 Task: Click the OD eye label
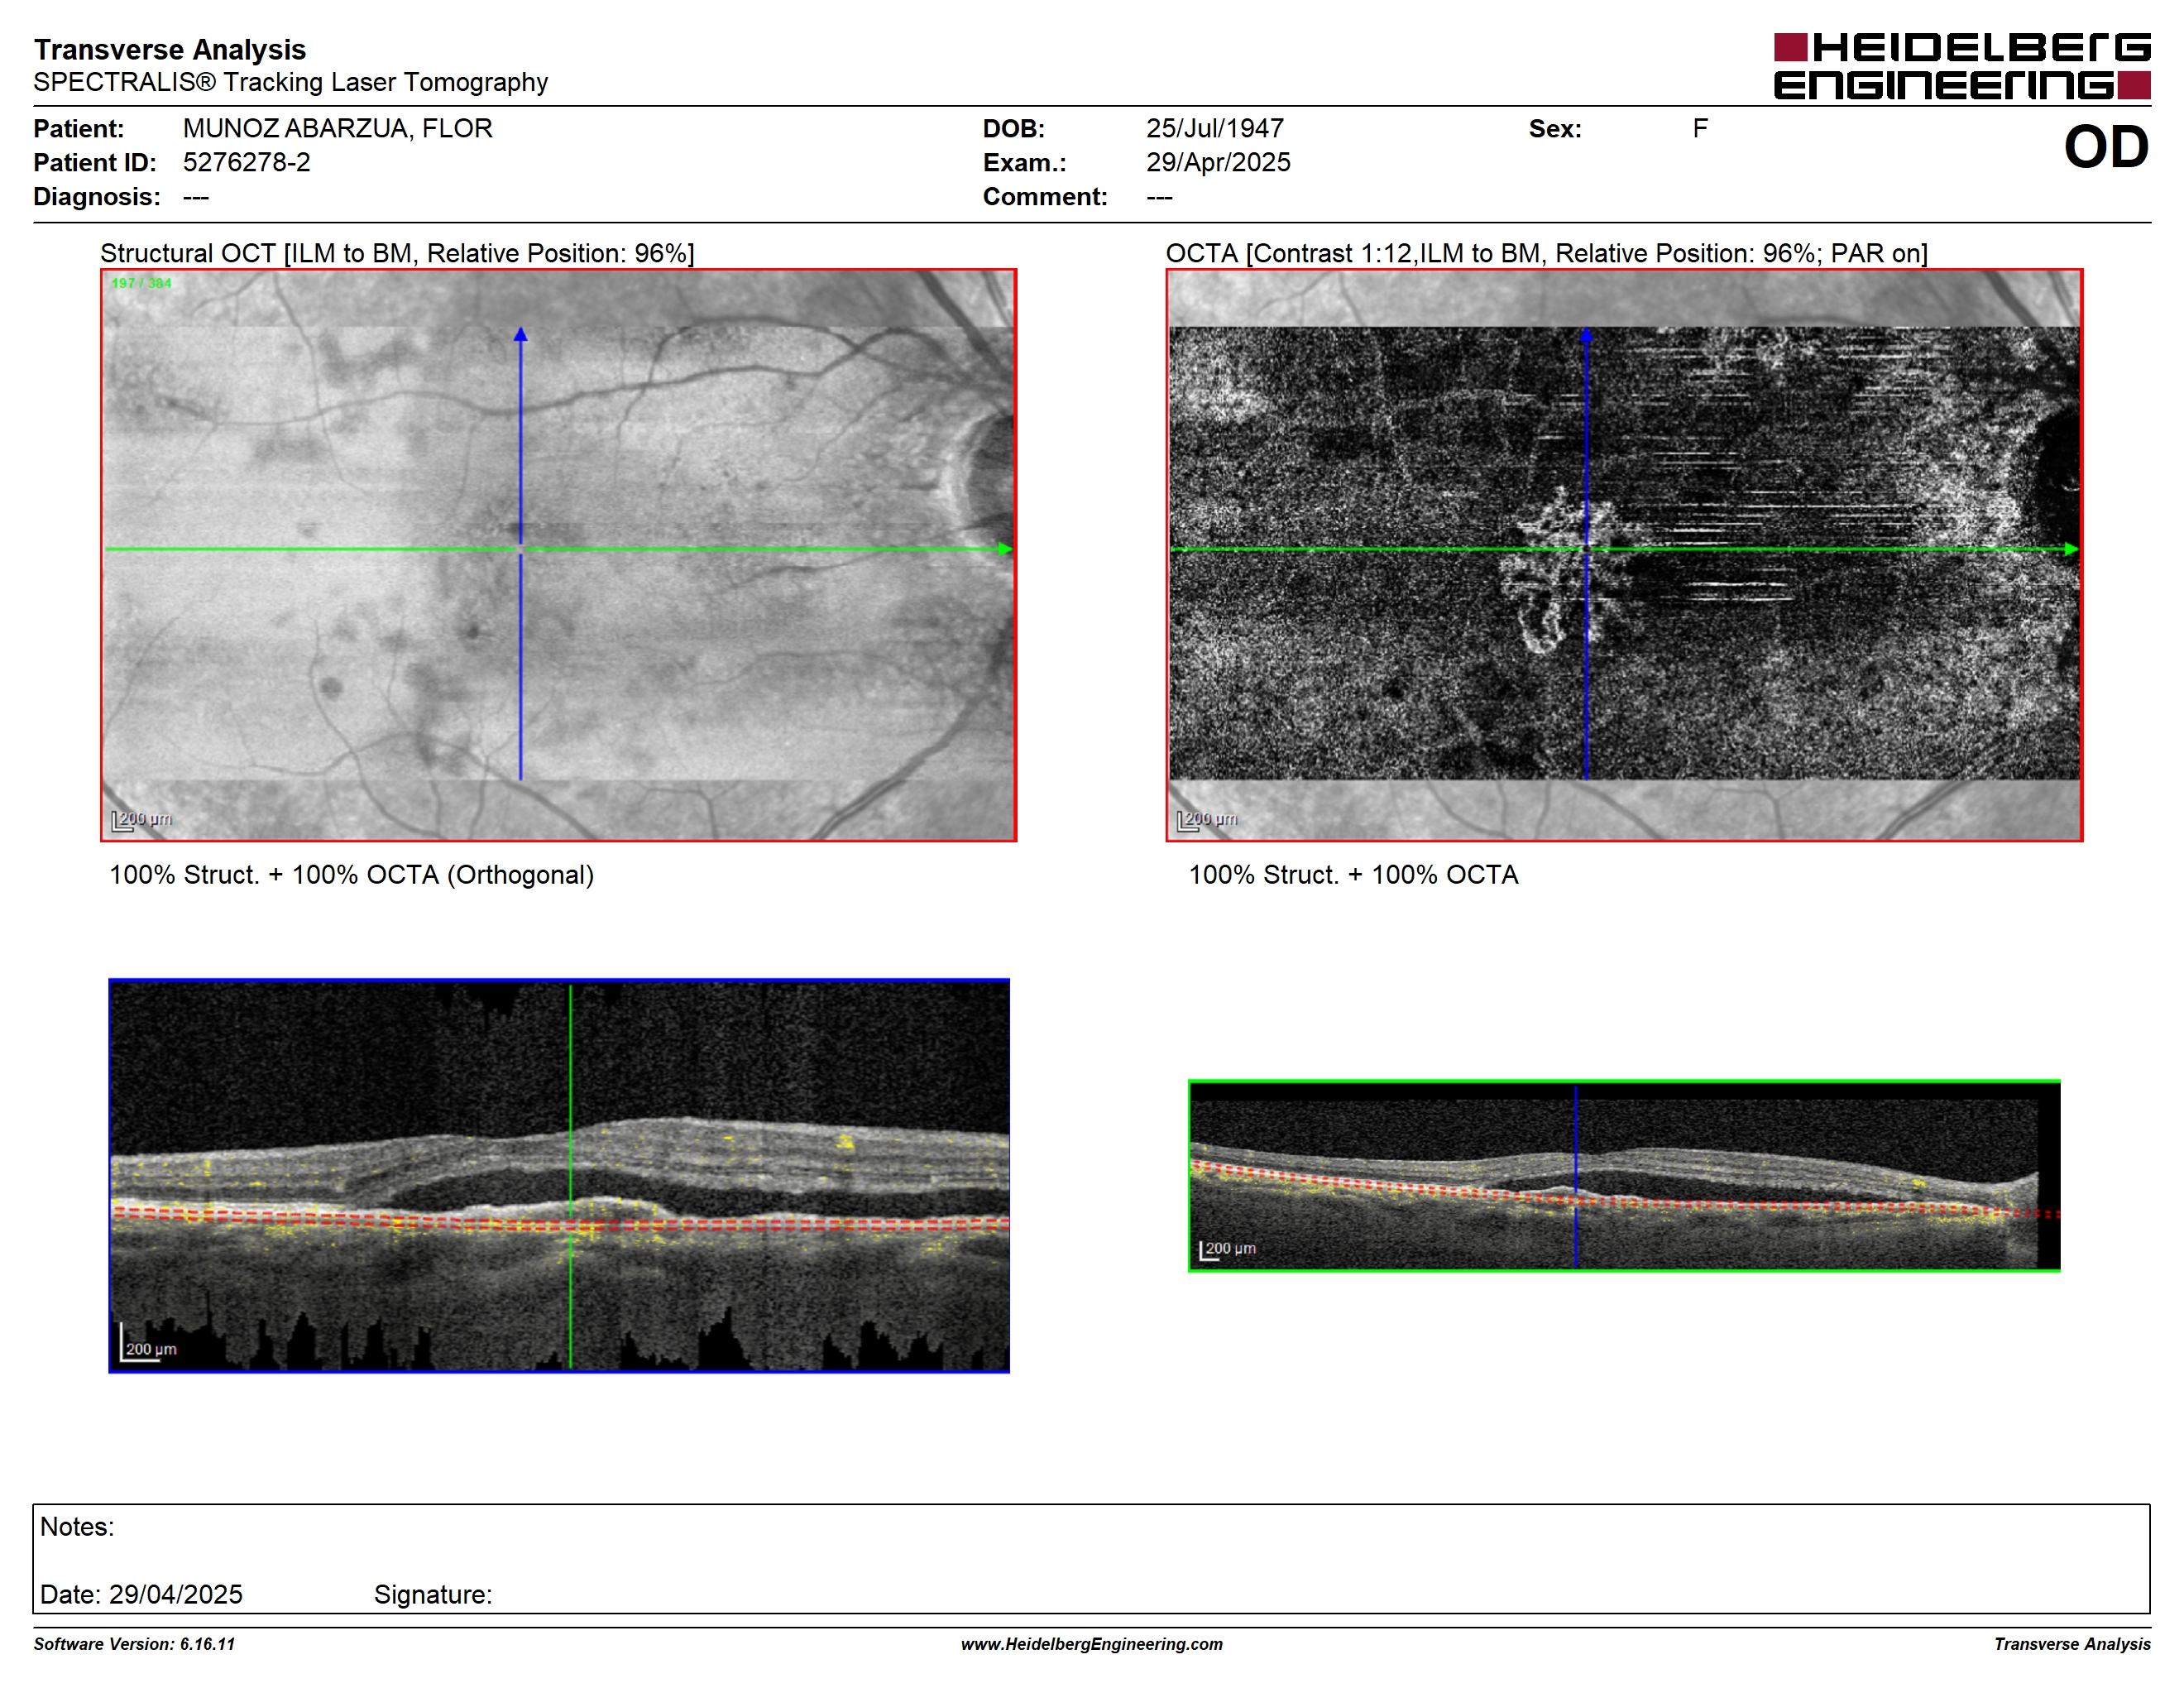(x=2106, y=147)
